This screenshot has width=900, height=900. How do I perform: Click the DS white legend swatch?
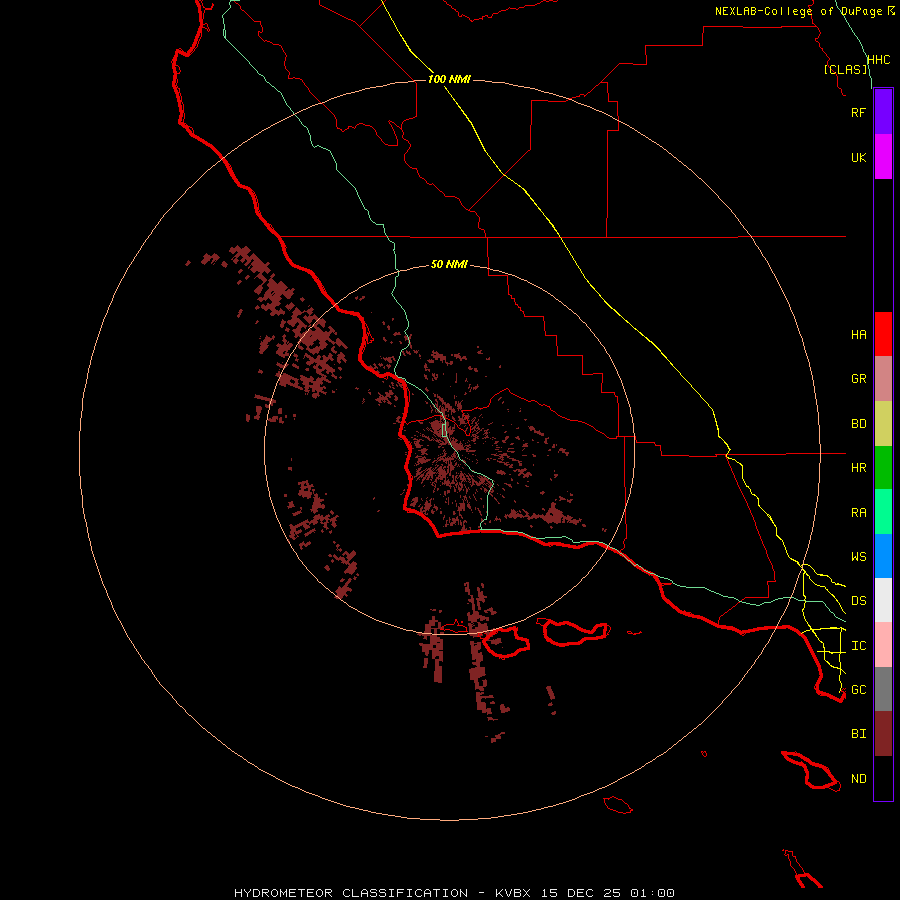pyautogui.click(x=883, y=600)
